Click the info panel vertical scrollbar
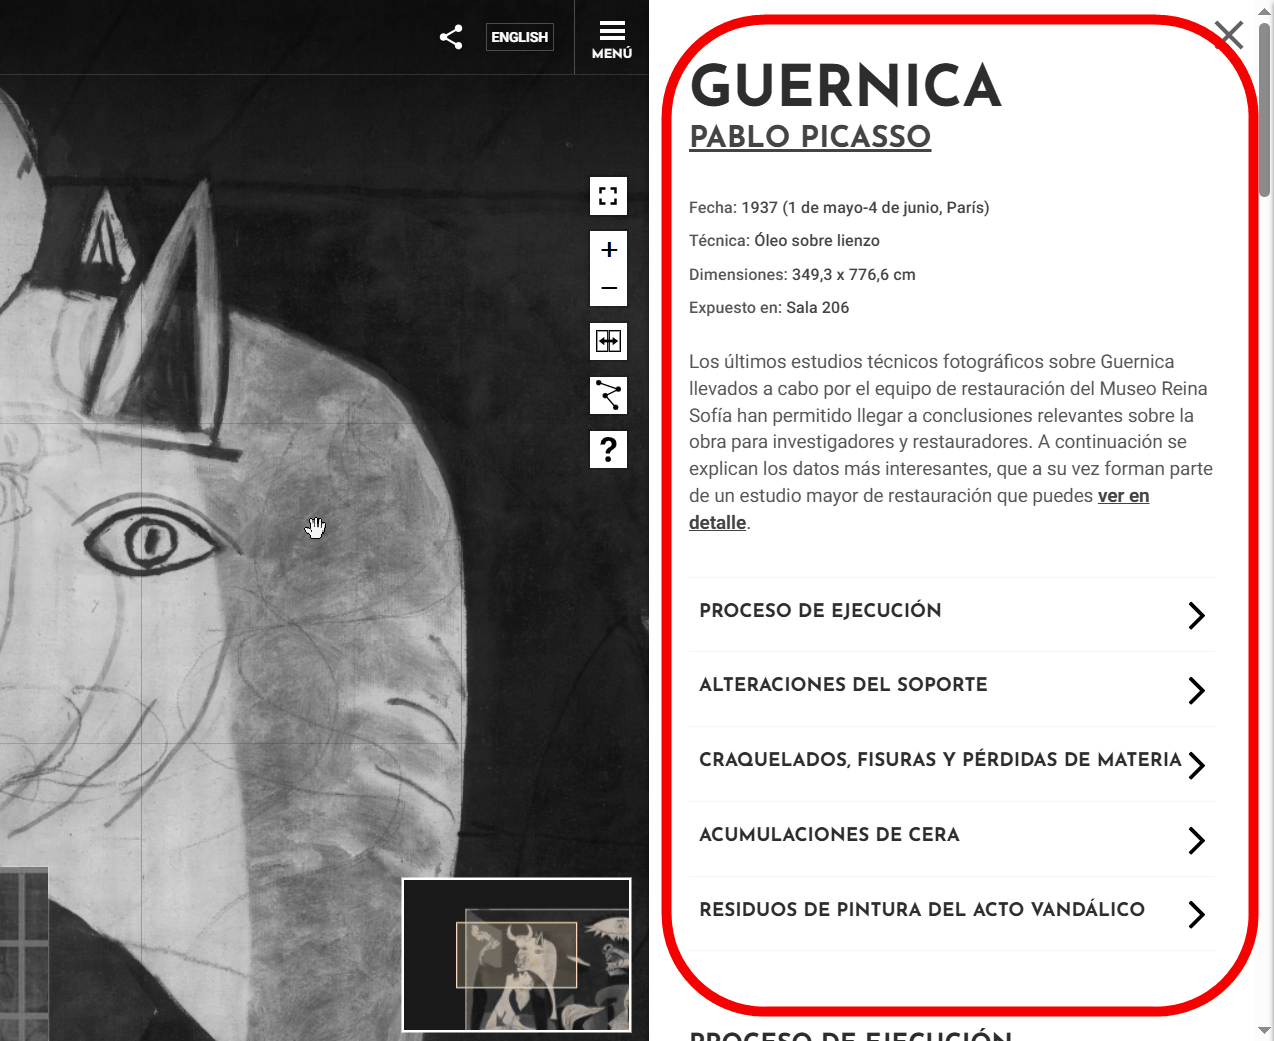The width and height of the screenshot is (1274, 1041). [1265, 110]
